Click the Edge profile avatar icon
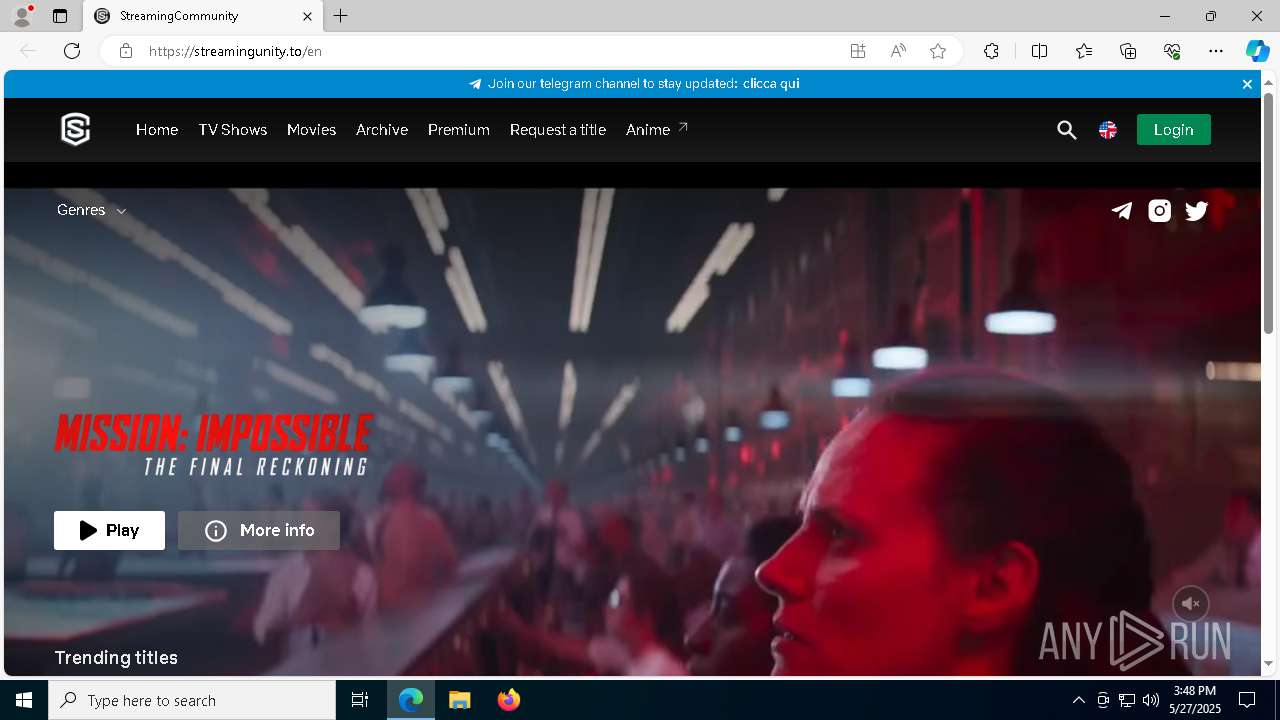Viewport: 1280px width, 720px height. tap(22, 16)
